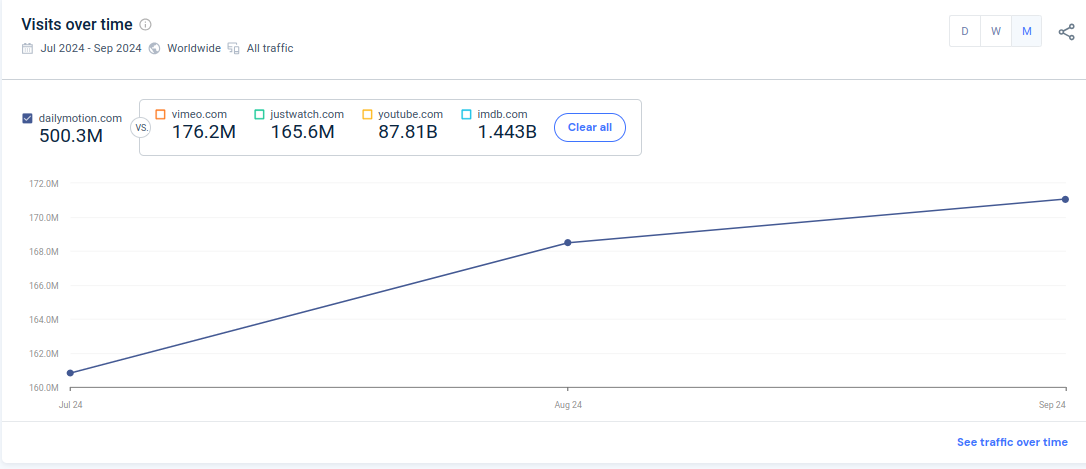1086x469 pixels.
Task: Click the 172.0M axis label
Action: tap(44, 184)
